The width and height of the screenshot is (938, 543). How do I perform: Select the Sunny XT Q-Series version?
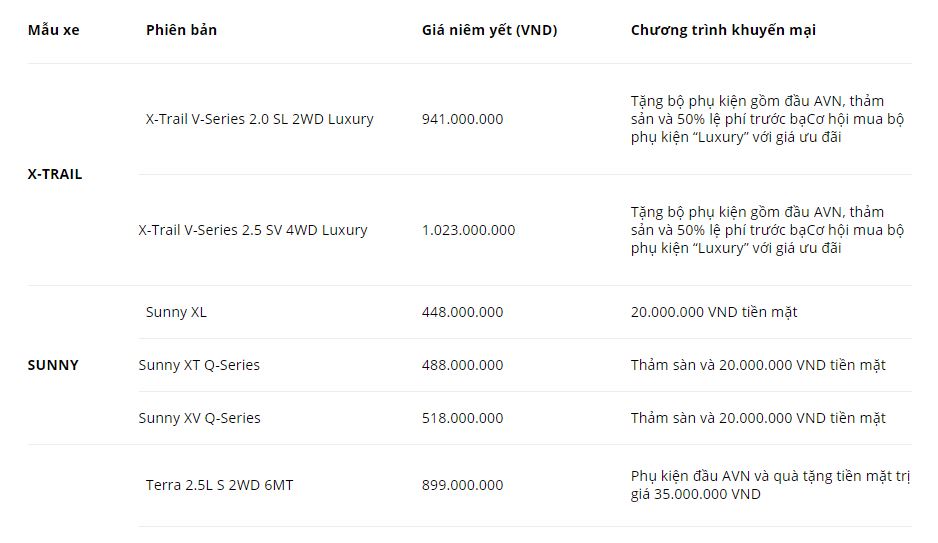pos(199,365)
